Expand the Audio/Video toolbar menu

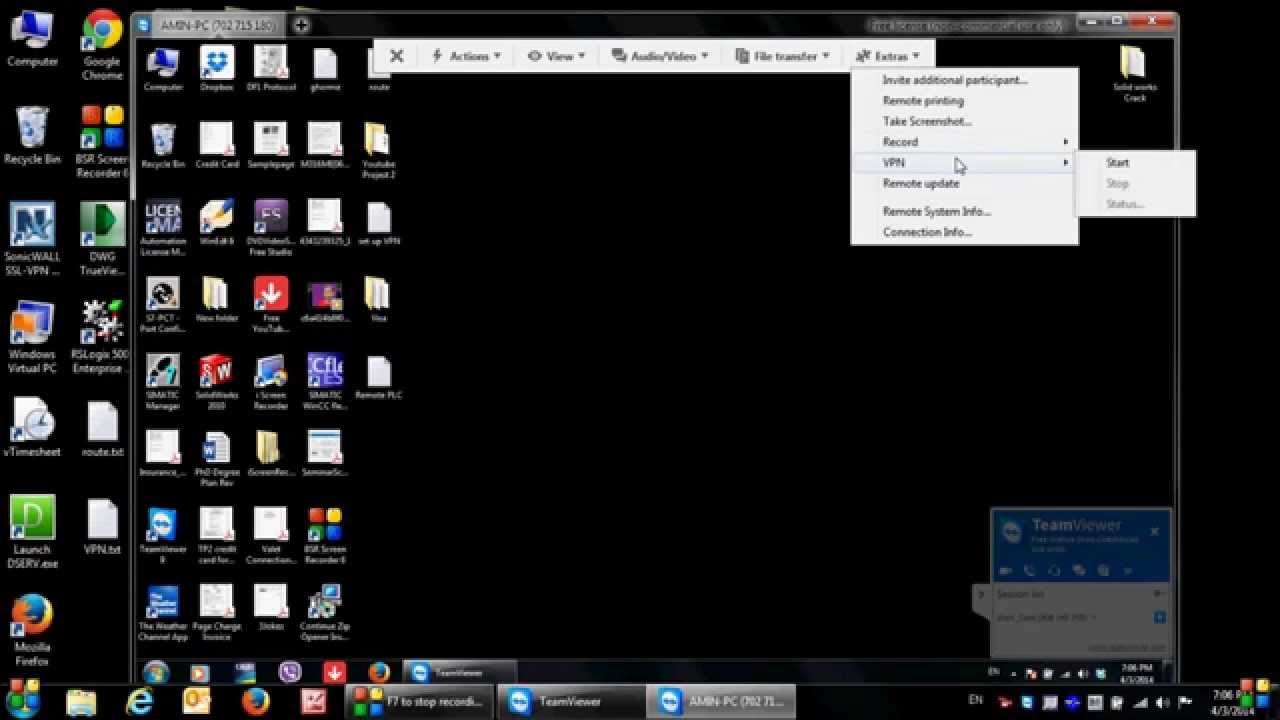pos(660,56)
